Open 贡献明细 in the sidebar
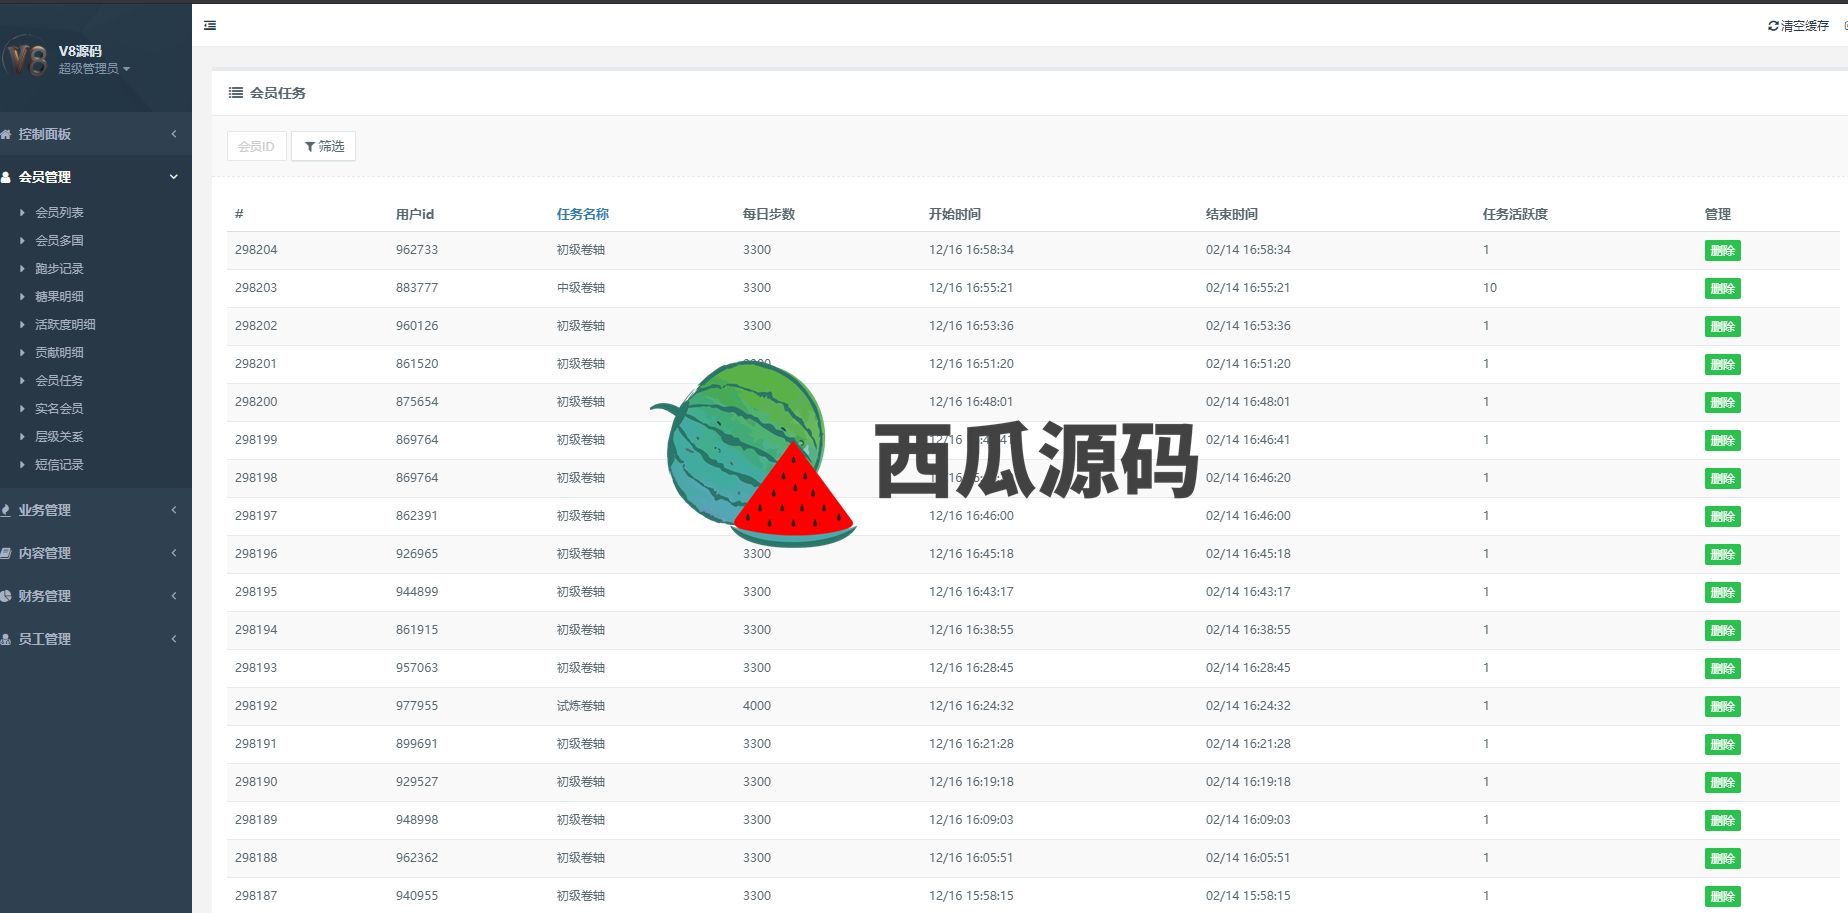Image resolution: width=1848 pixels, height=913 pixels. point(59,353)
